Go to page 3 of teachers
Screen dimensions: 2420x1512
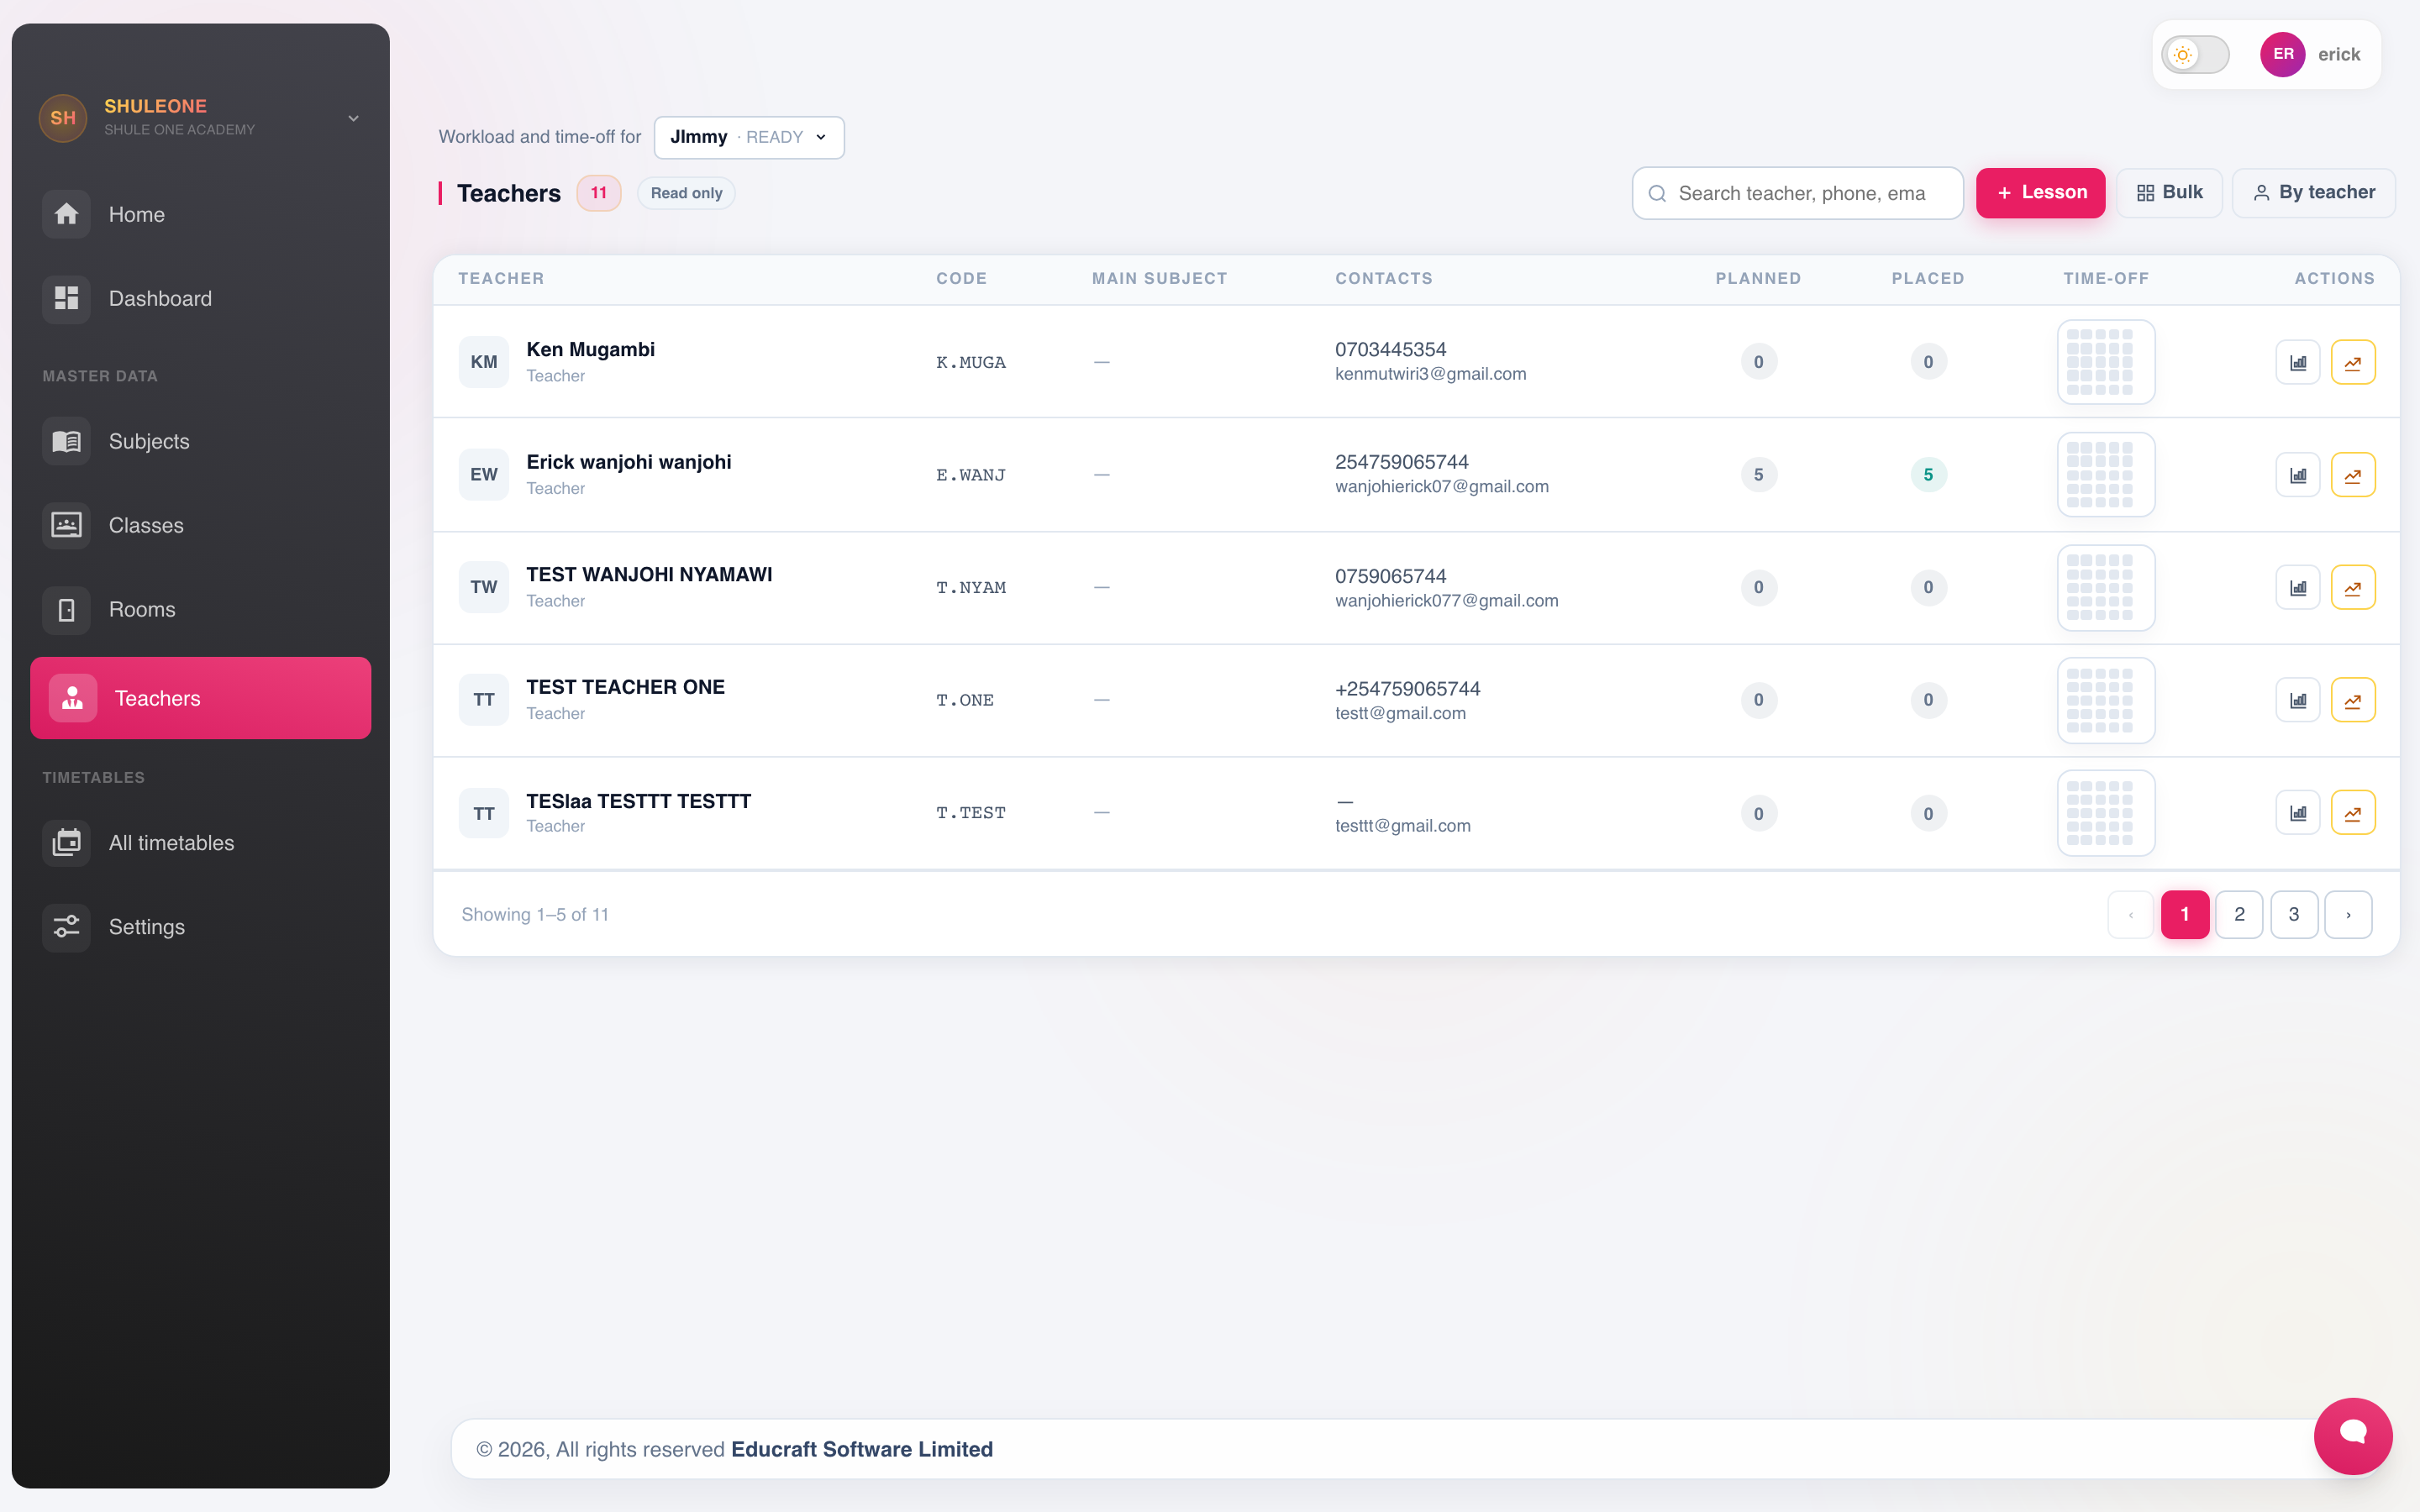click(2294, 914)
